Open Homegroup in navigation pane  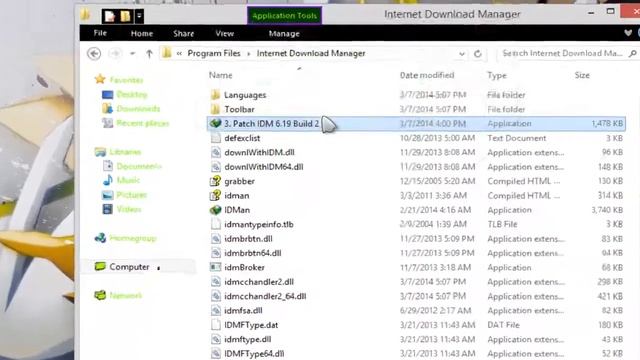point(133,238)
